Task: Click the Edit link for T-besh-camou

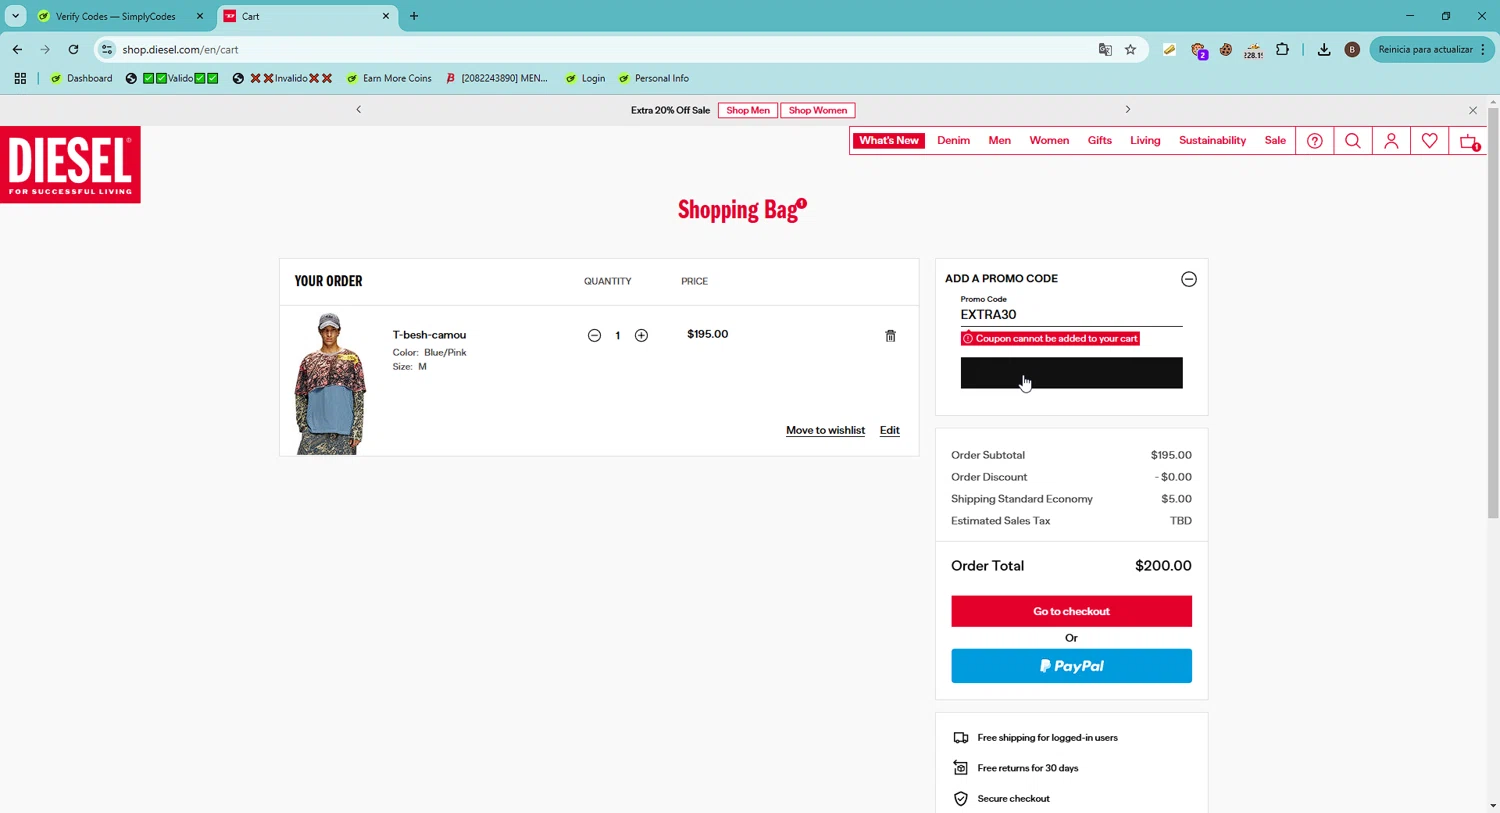Action: (x=889, y=430)
